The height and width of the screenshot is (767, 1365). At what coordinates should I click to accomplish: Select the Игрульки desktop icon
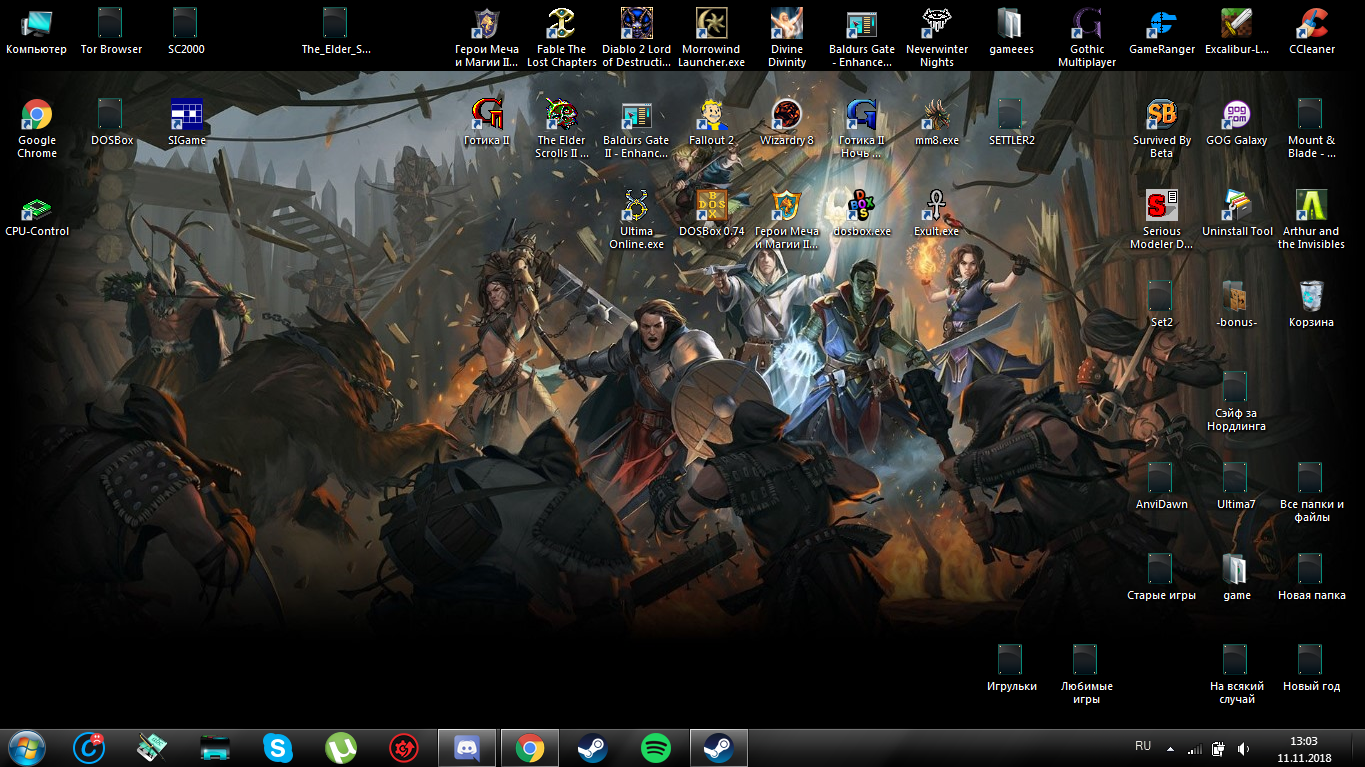tap(1011, 668)
